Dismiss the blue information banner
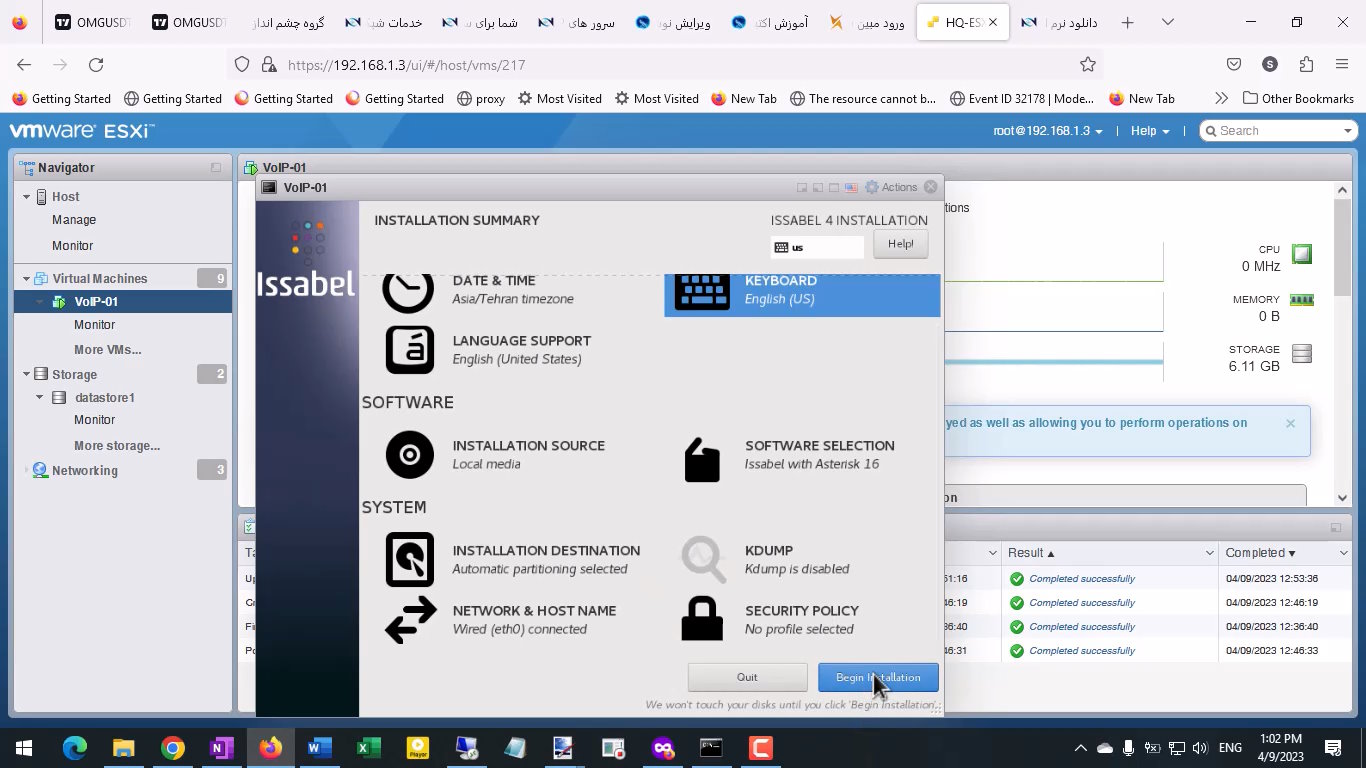This screenshot has width=1366, height=768. [1290, 423]
